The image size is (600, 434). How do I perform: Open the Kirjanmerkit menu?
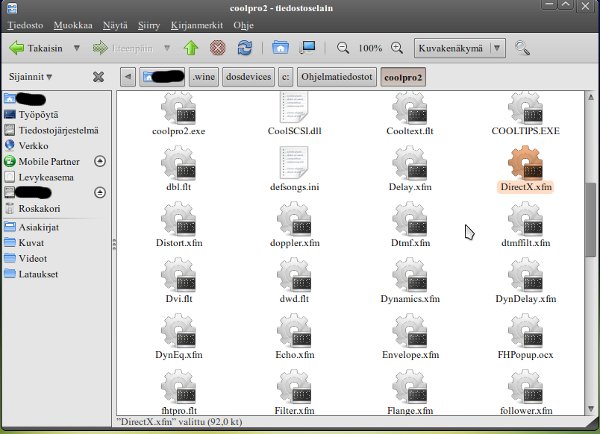click(197, 25)
